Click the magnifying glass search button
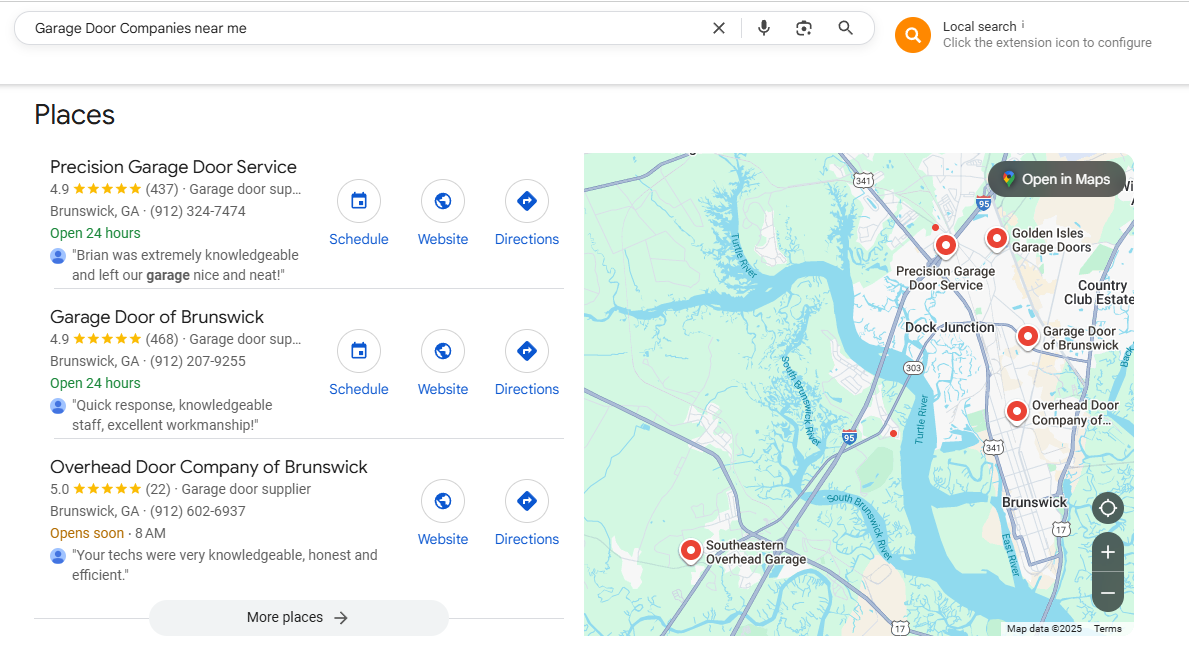The width and height of the screenshot is (1189, 652). [846, 28]
